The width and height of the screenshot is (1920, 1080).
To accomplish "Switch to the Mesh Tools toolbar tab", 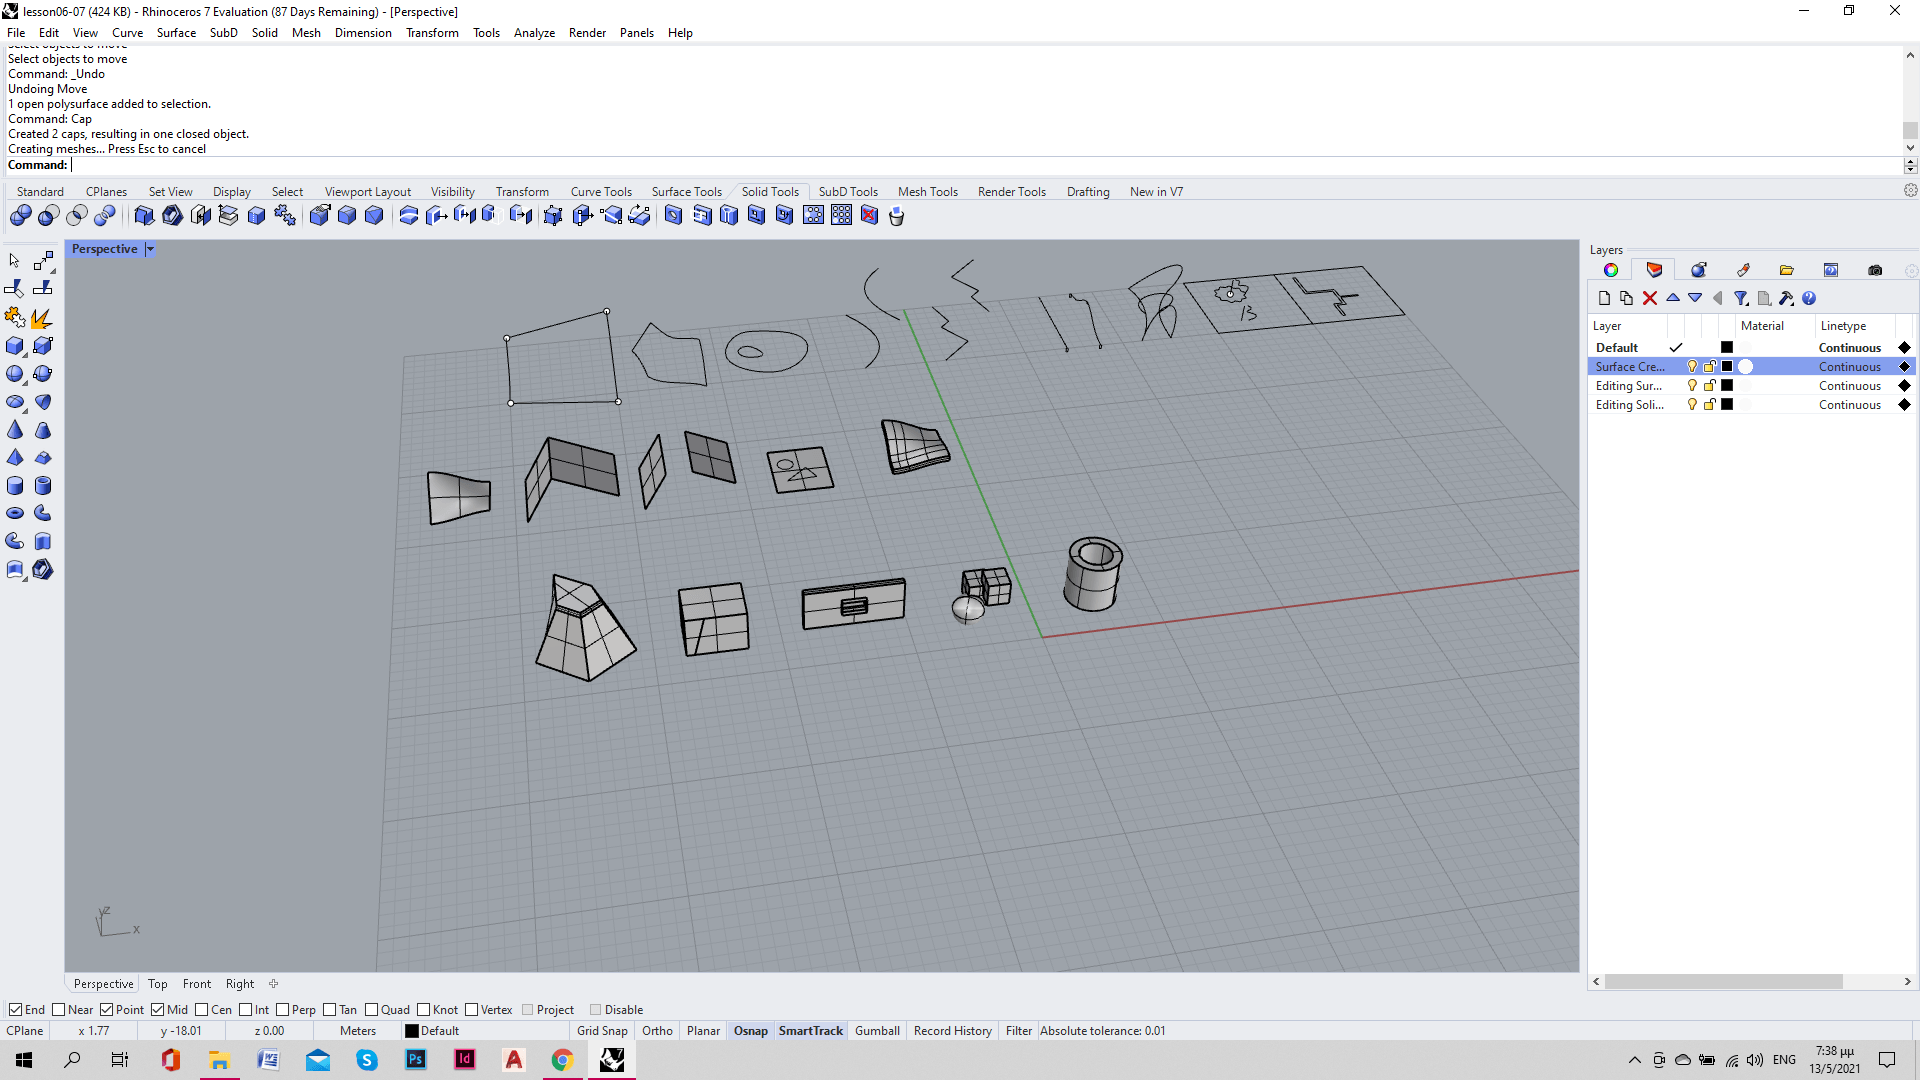I will 927,192.
